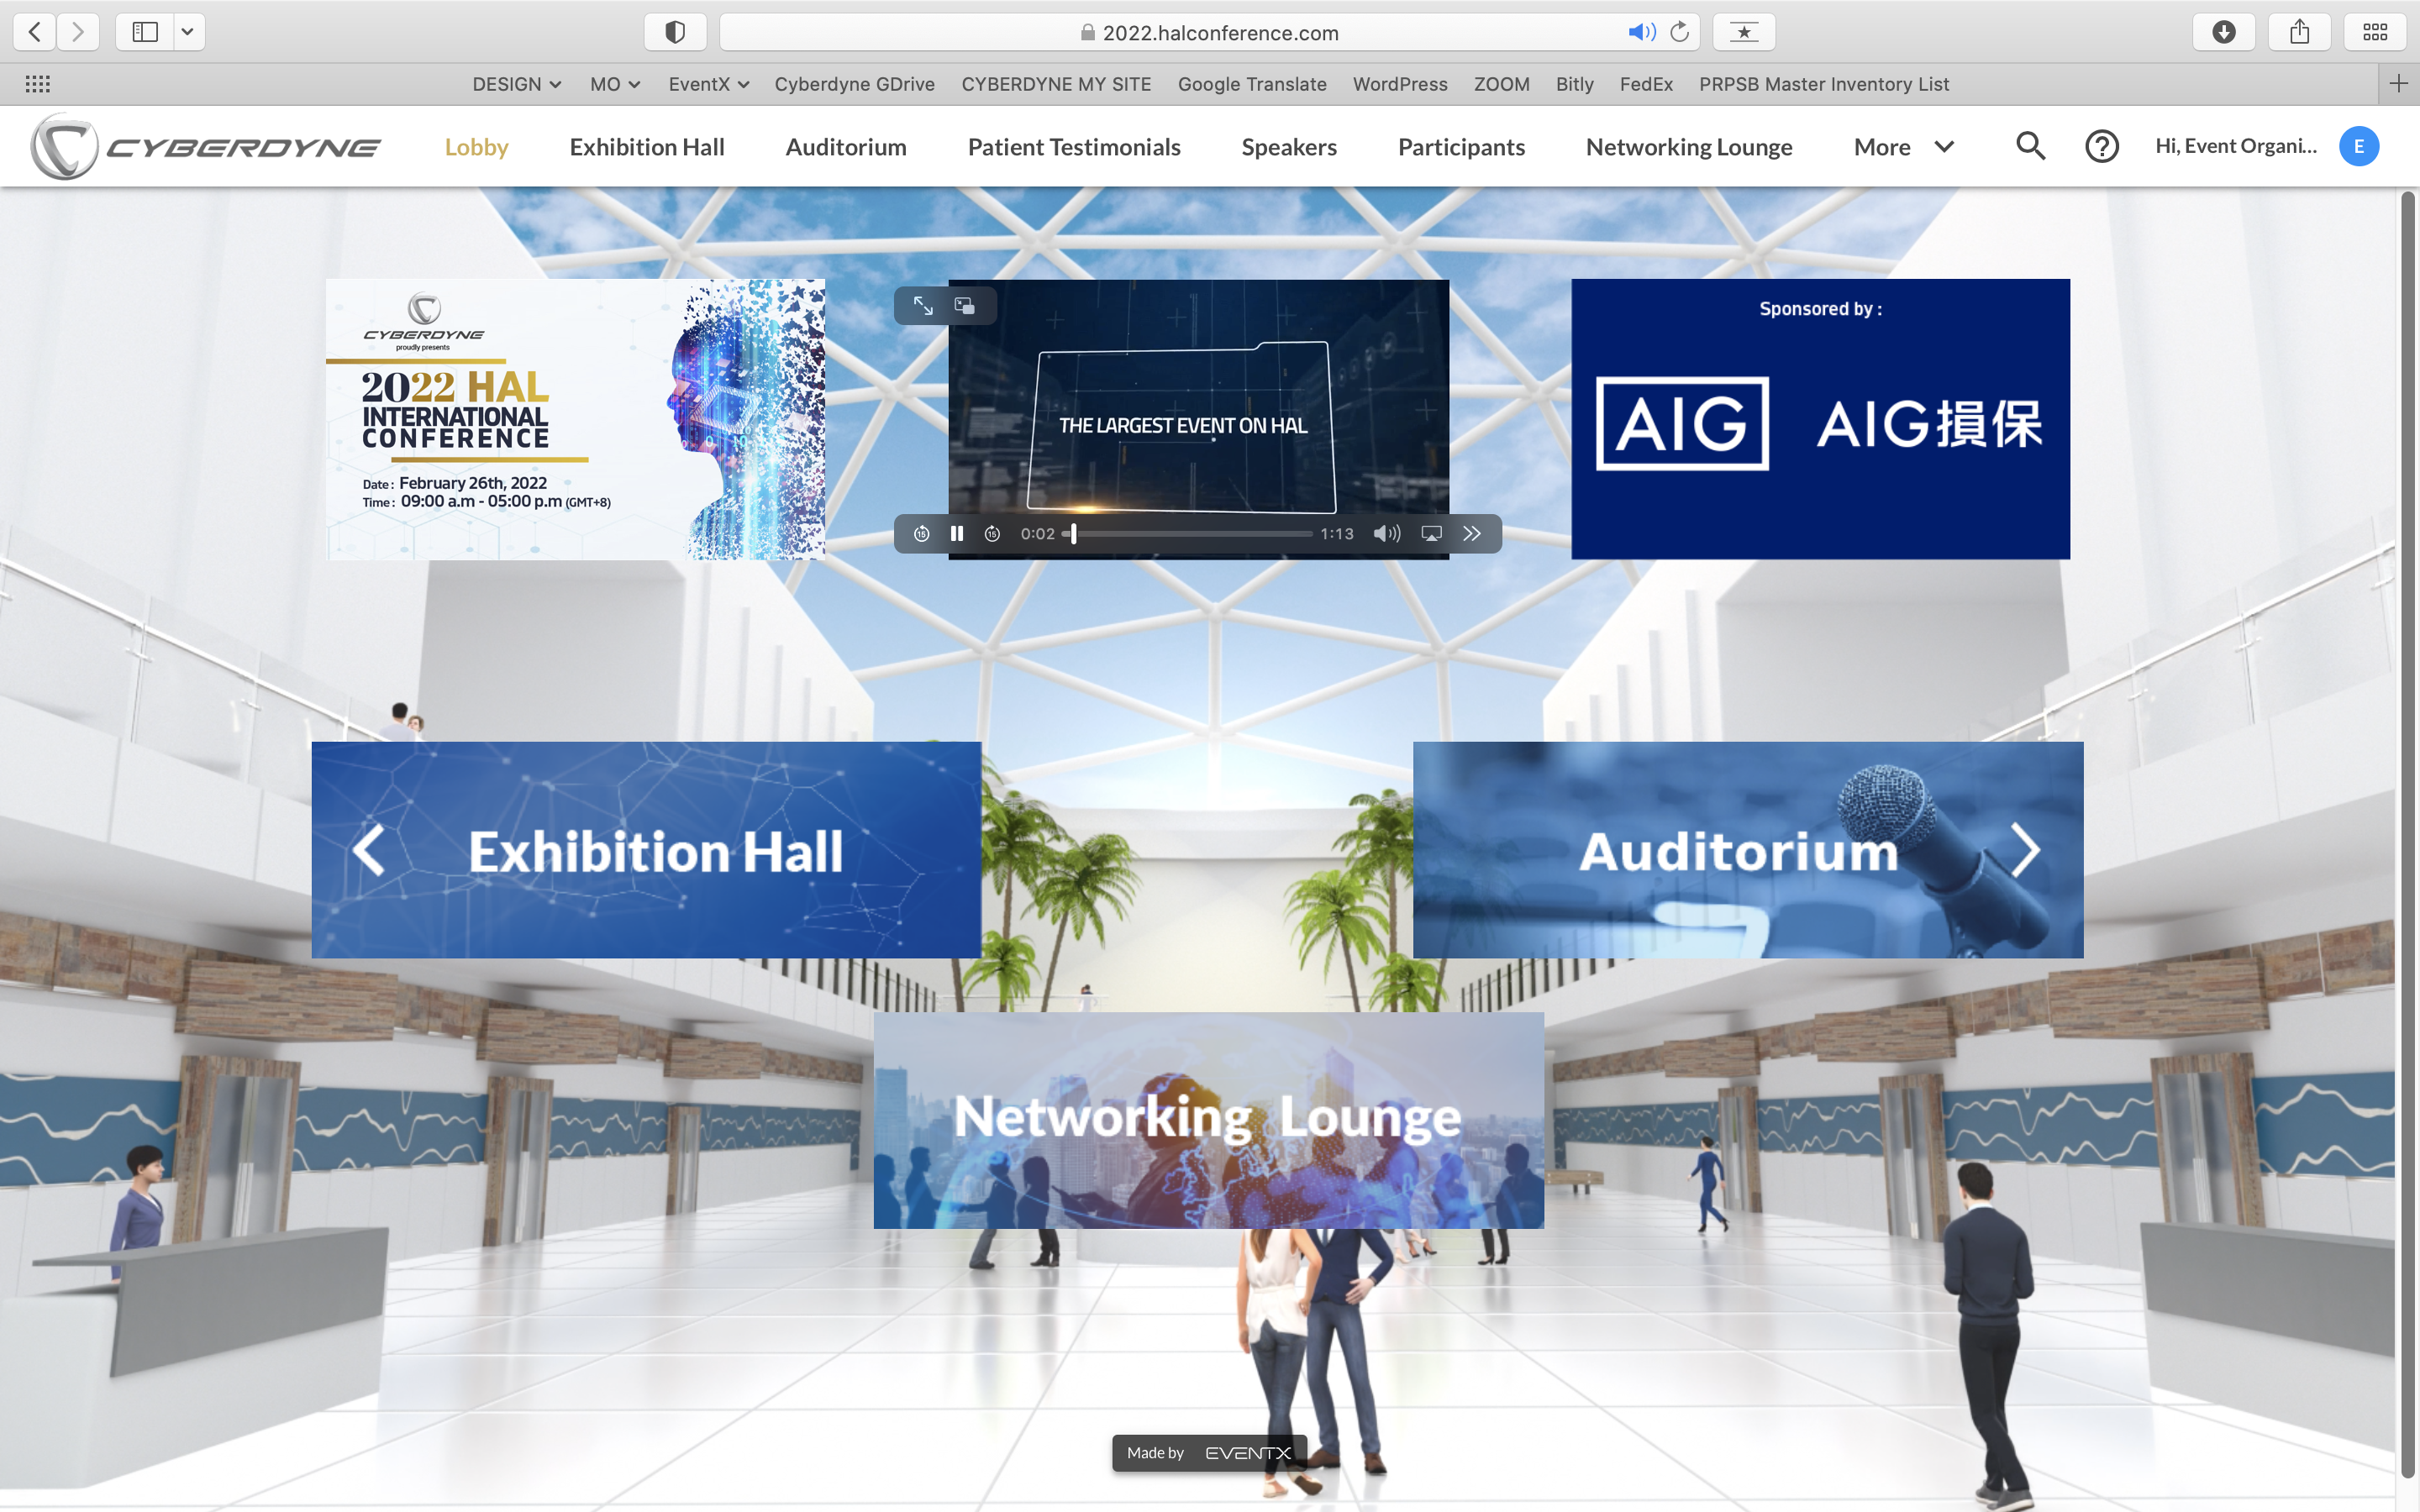This screenshot has height=1512, width=2420.
Task: Go to the Patient Testimonials tab
Action: click(1073, 147)
